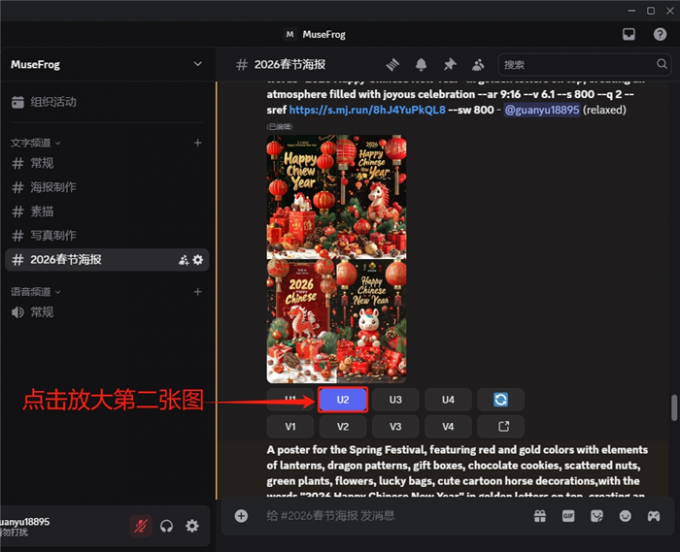Open the 常规 text channel

pos(107,163)
